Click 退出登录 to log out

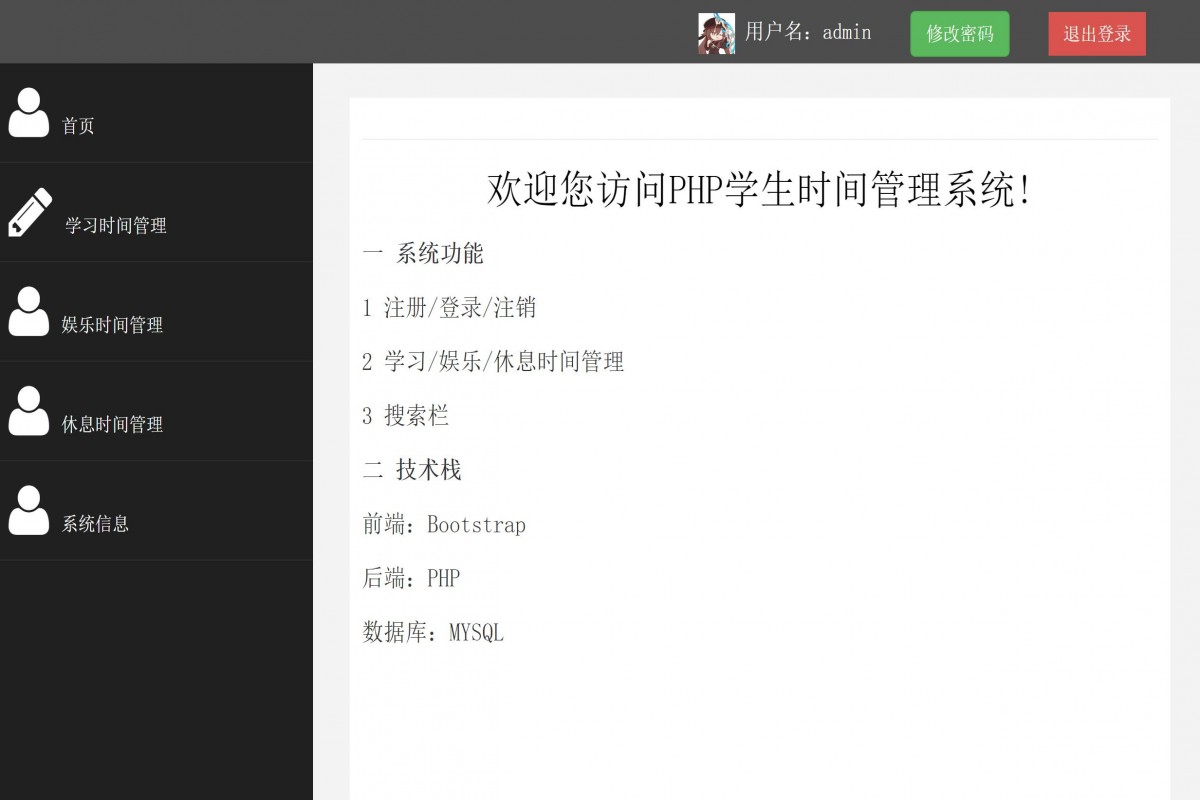coord(1096,33)
